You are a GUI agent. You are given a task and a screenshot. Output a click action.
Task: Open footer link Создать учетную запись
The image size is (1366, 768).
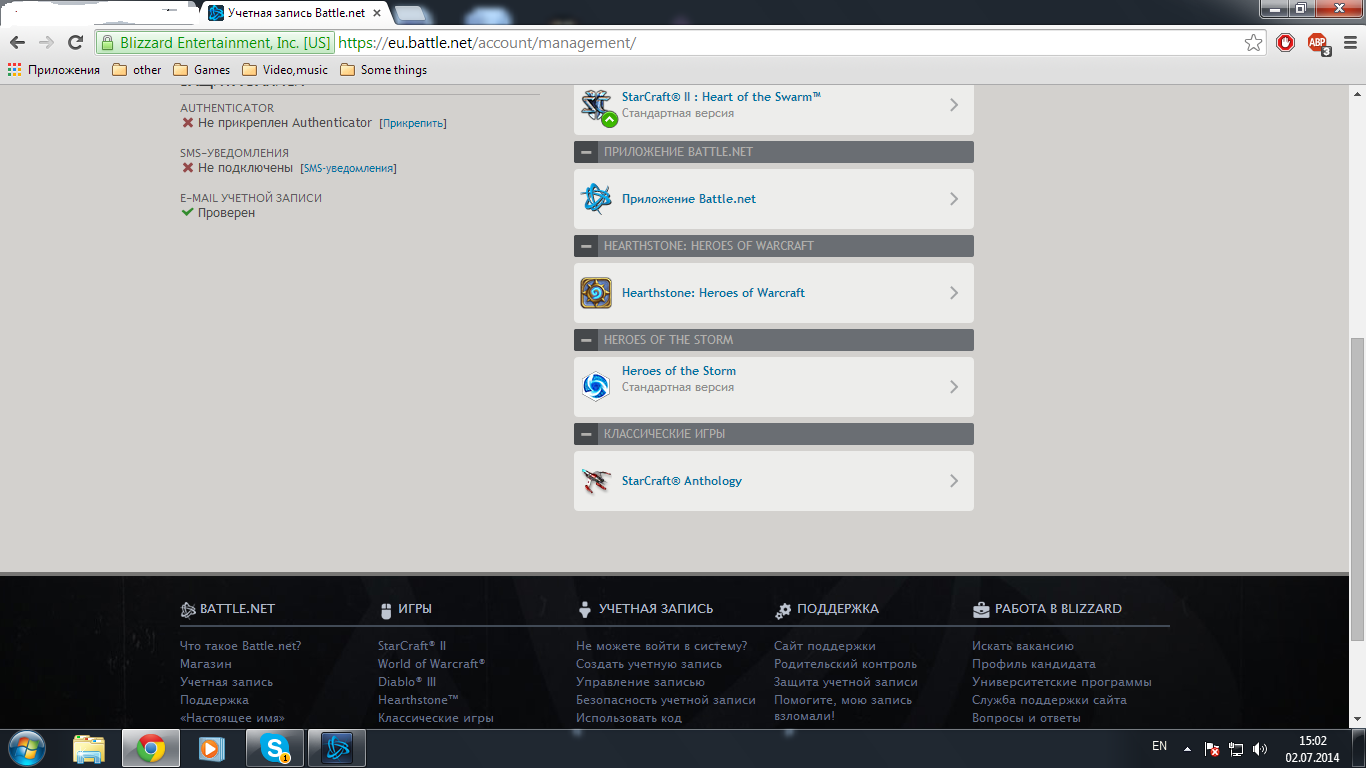[649, 664]
